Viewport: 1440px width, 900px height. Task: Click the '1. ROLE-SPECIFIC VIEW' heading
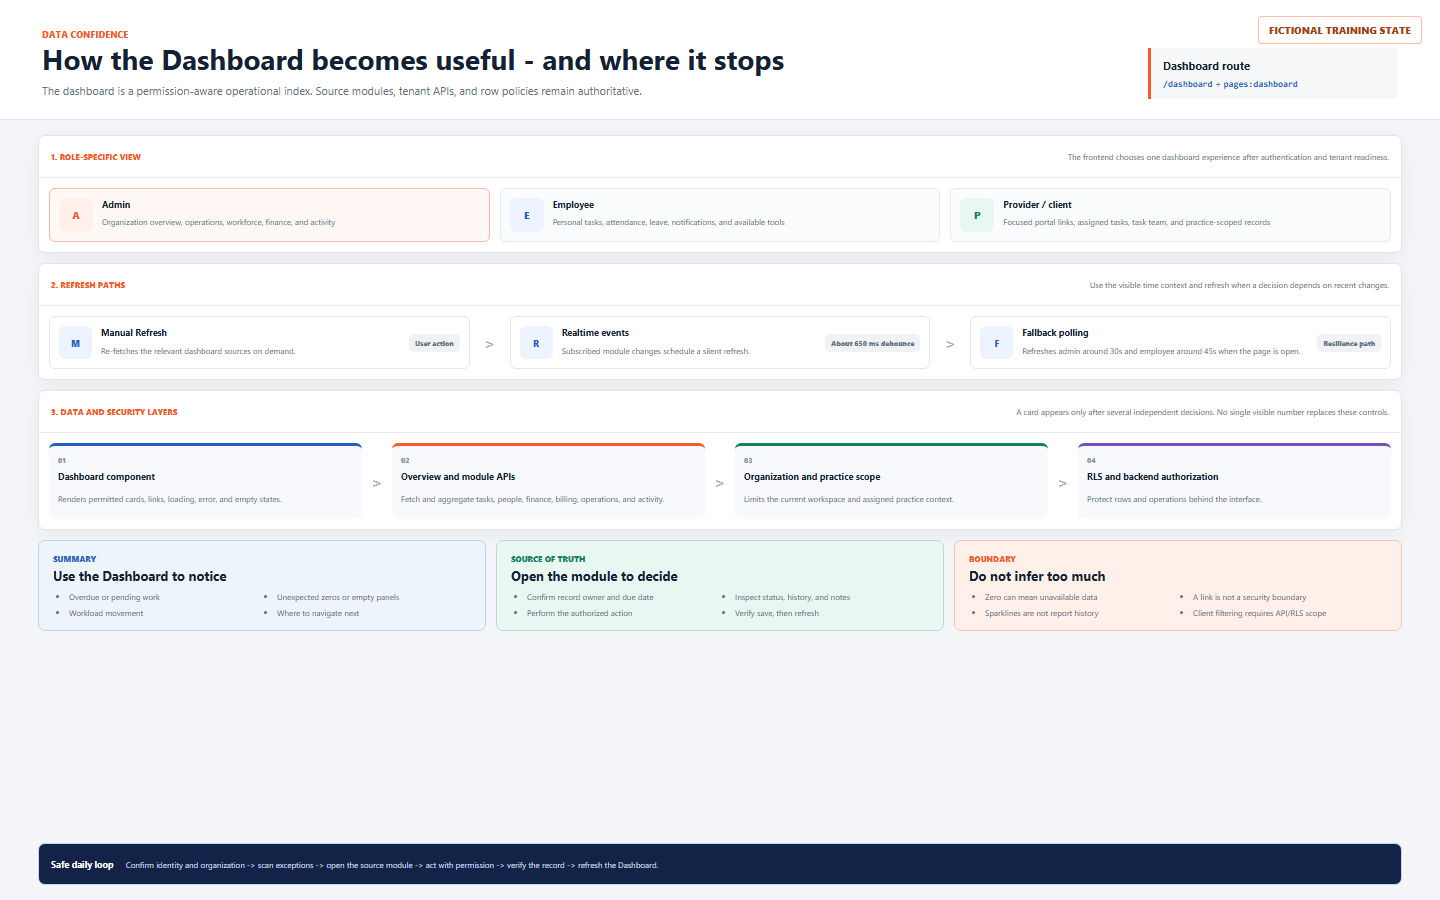pos(96,157)
